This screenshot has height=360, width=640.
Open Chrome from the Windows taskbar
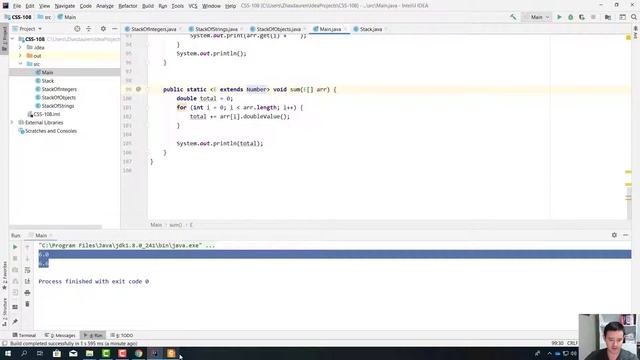(138, 353)
